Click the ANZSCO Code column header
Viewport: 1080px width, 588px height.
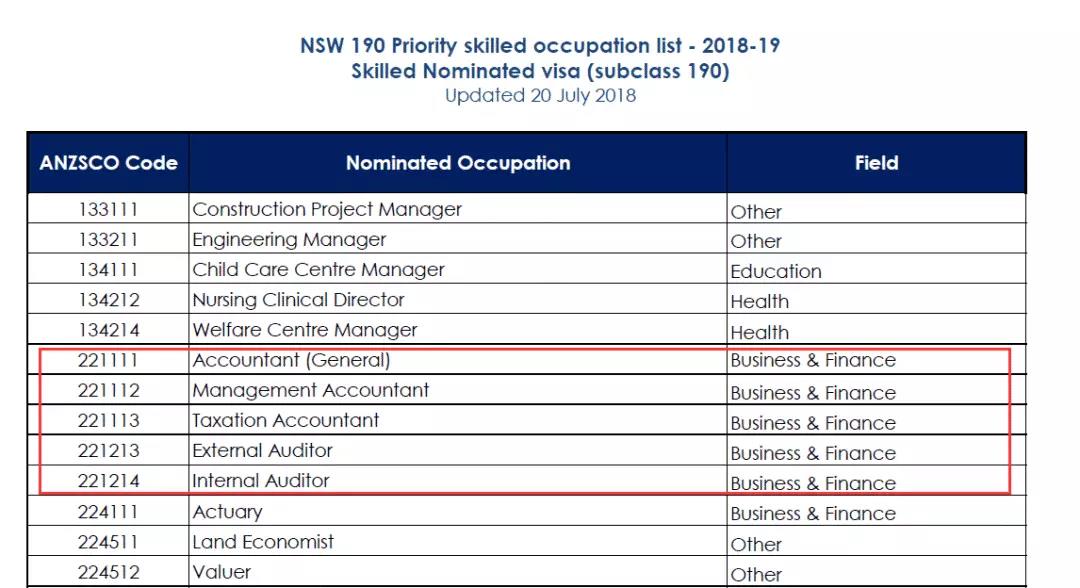pyautogui.click(x=108, y=163)
